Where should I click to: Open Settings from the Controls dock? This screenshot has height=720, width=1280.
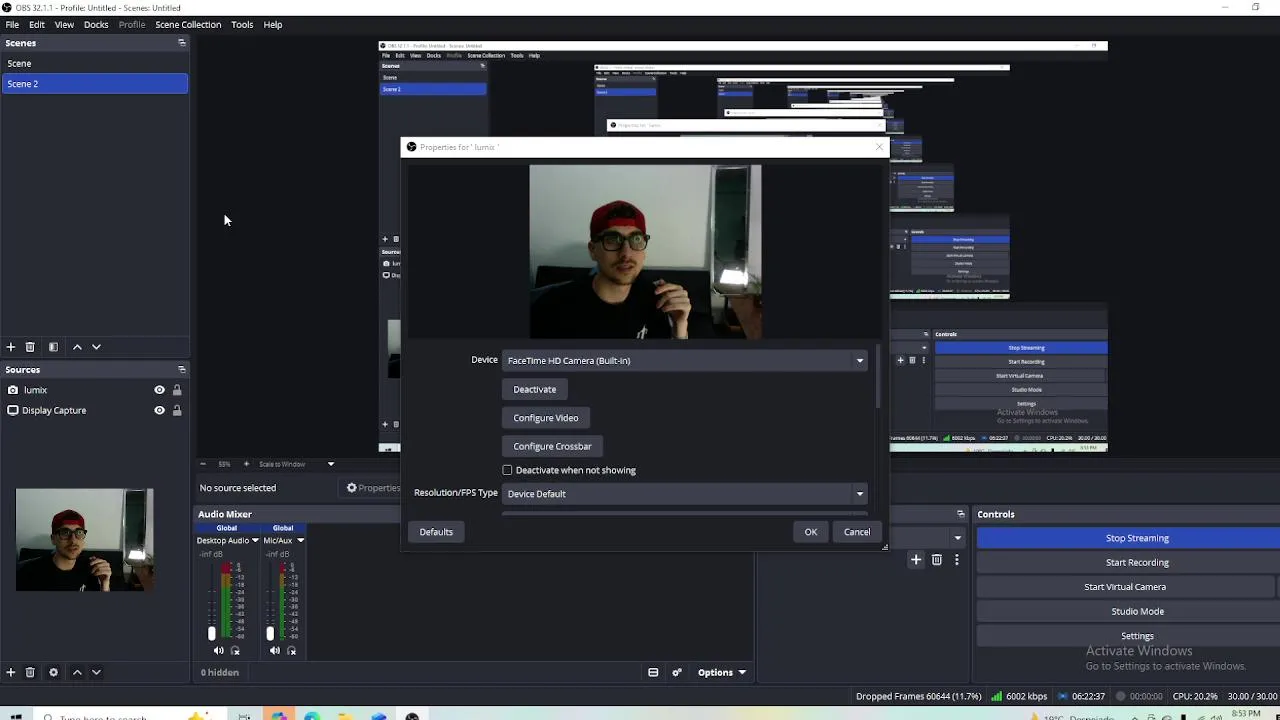(1128, 636)
